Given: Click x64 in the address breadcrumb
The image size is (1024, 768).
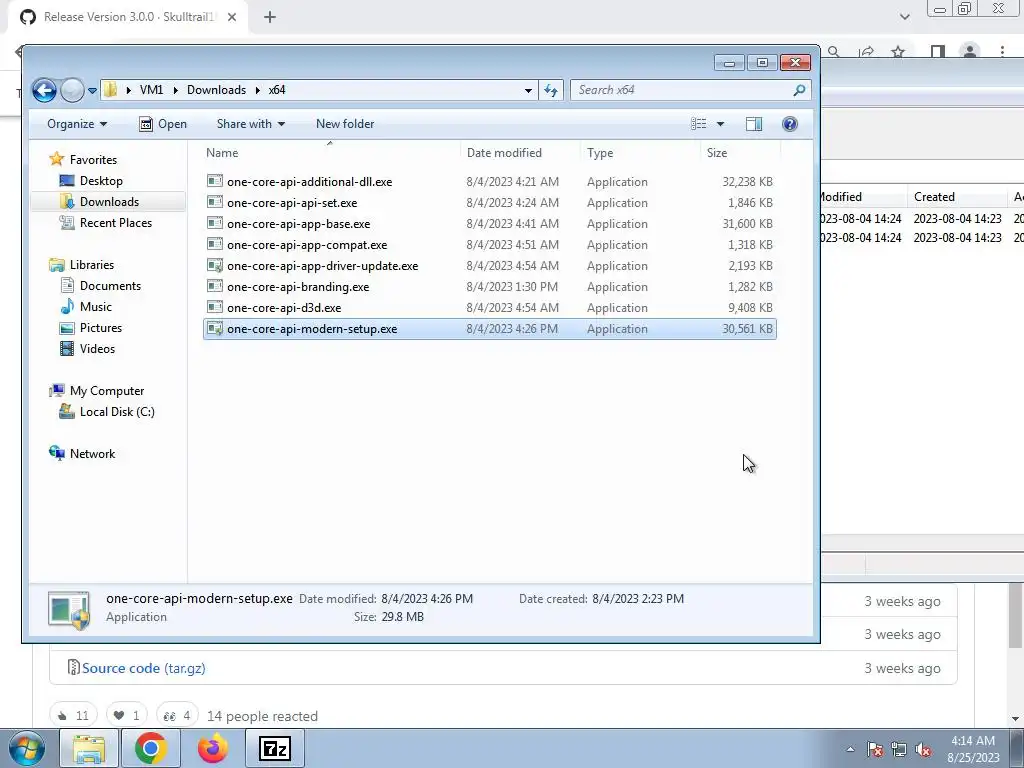Looking at the screenshot, I should [277, 90].
